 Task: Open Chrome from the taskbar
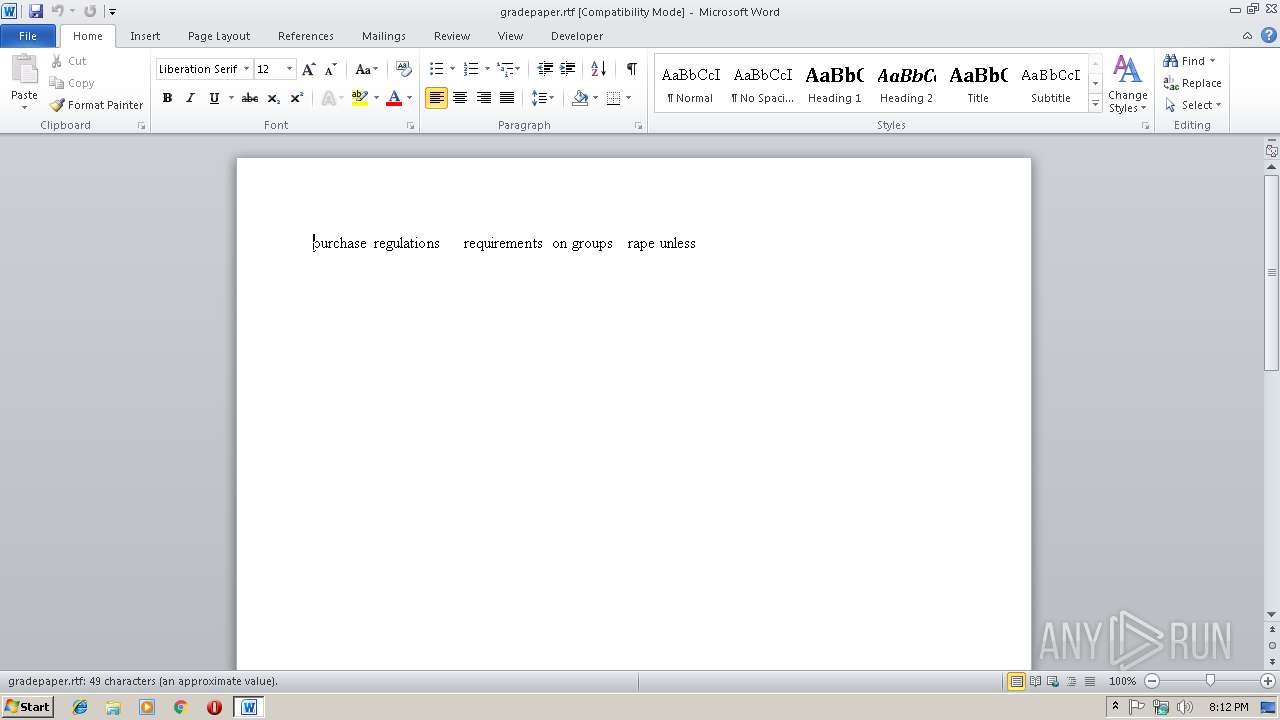click(x=180, y=707)
